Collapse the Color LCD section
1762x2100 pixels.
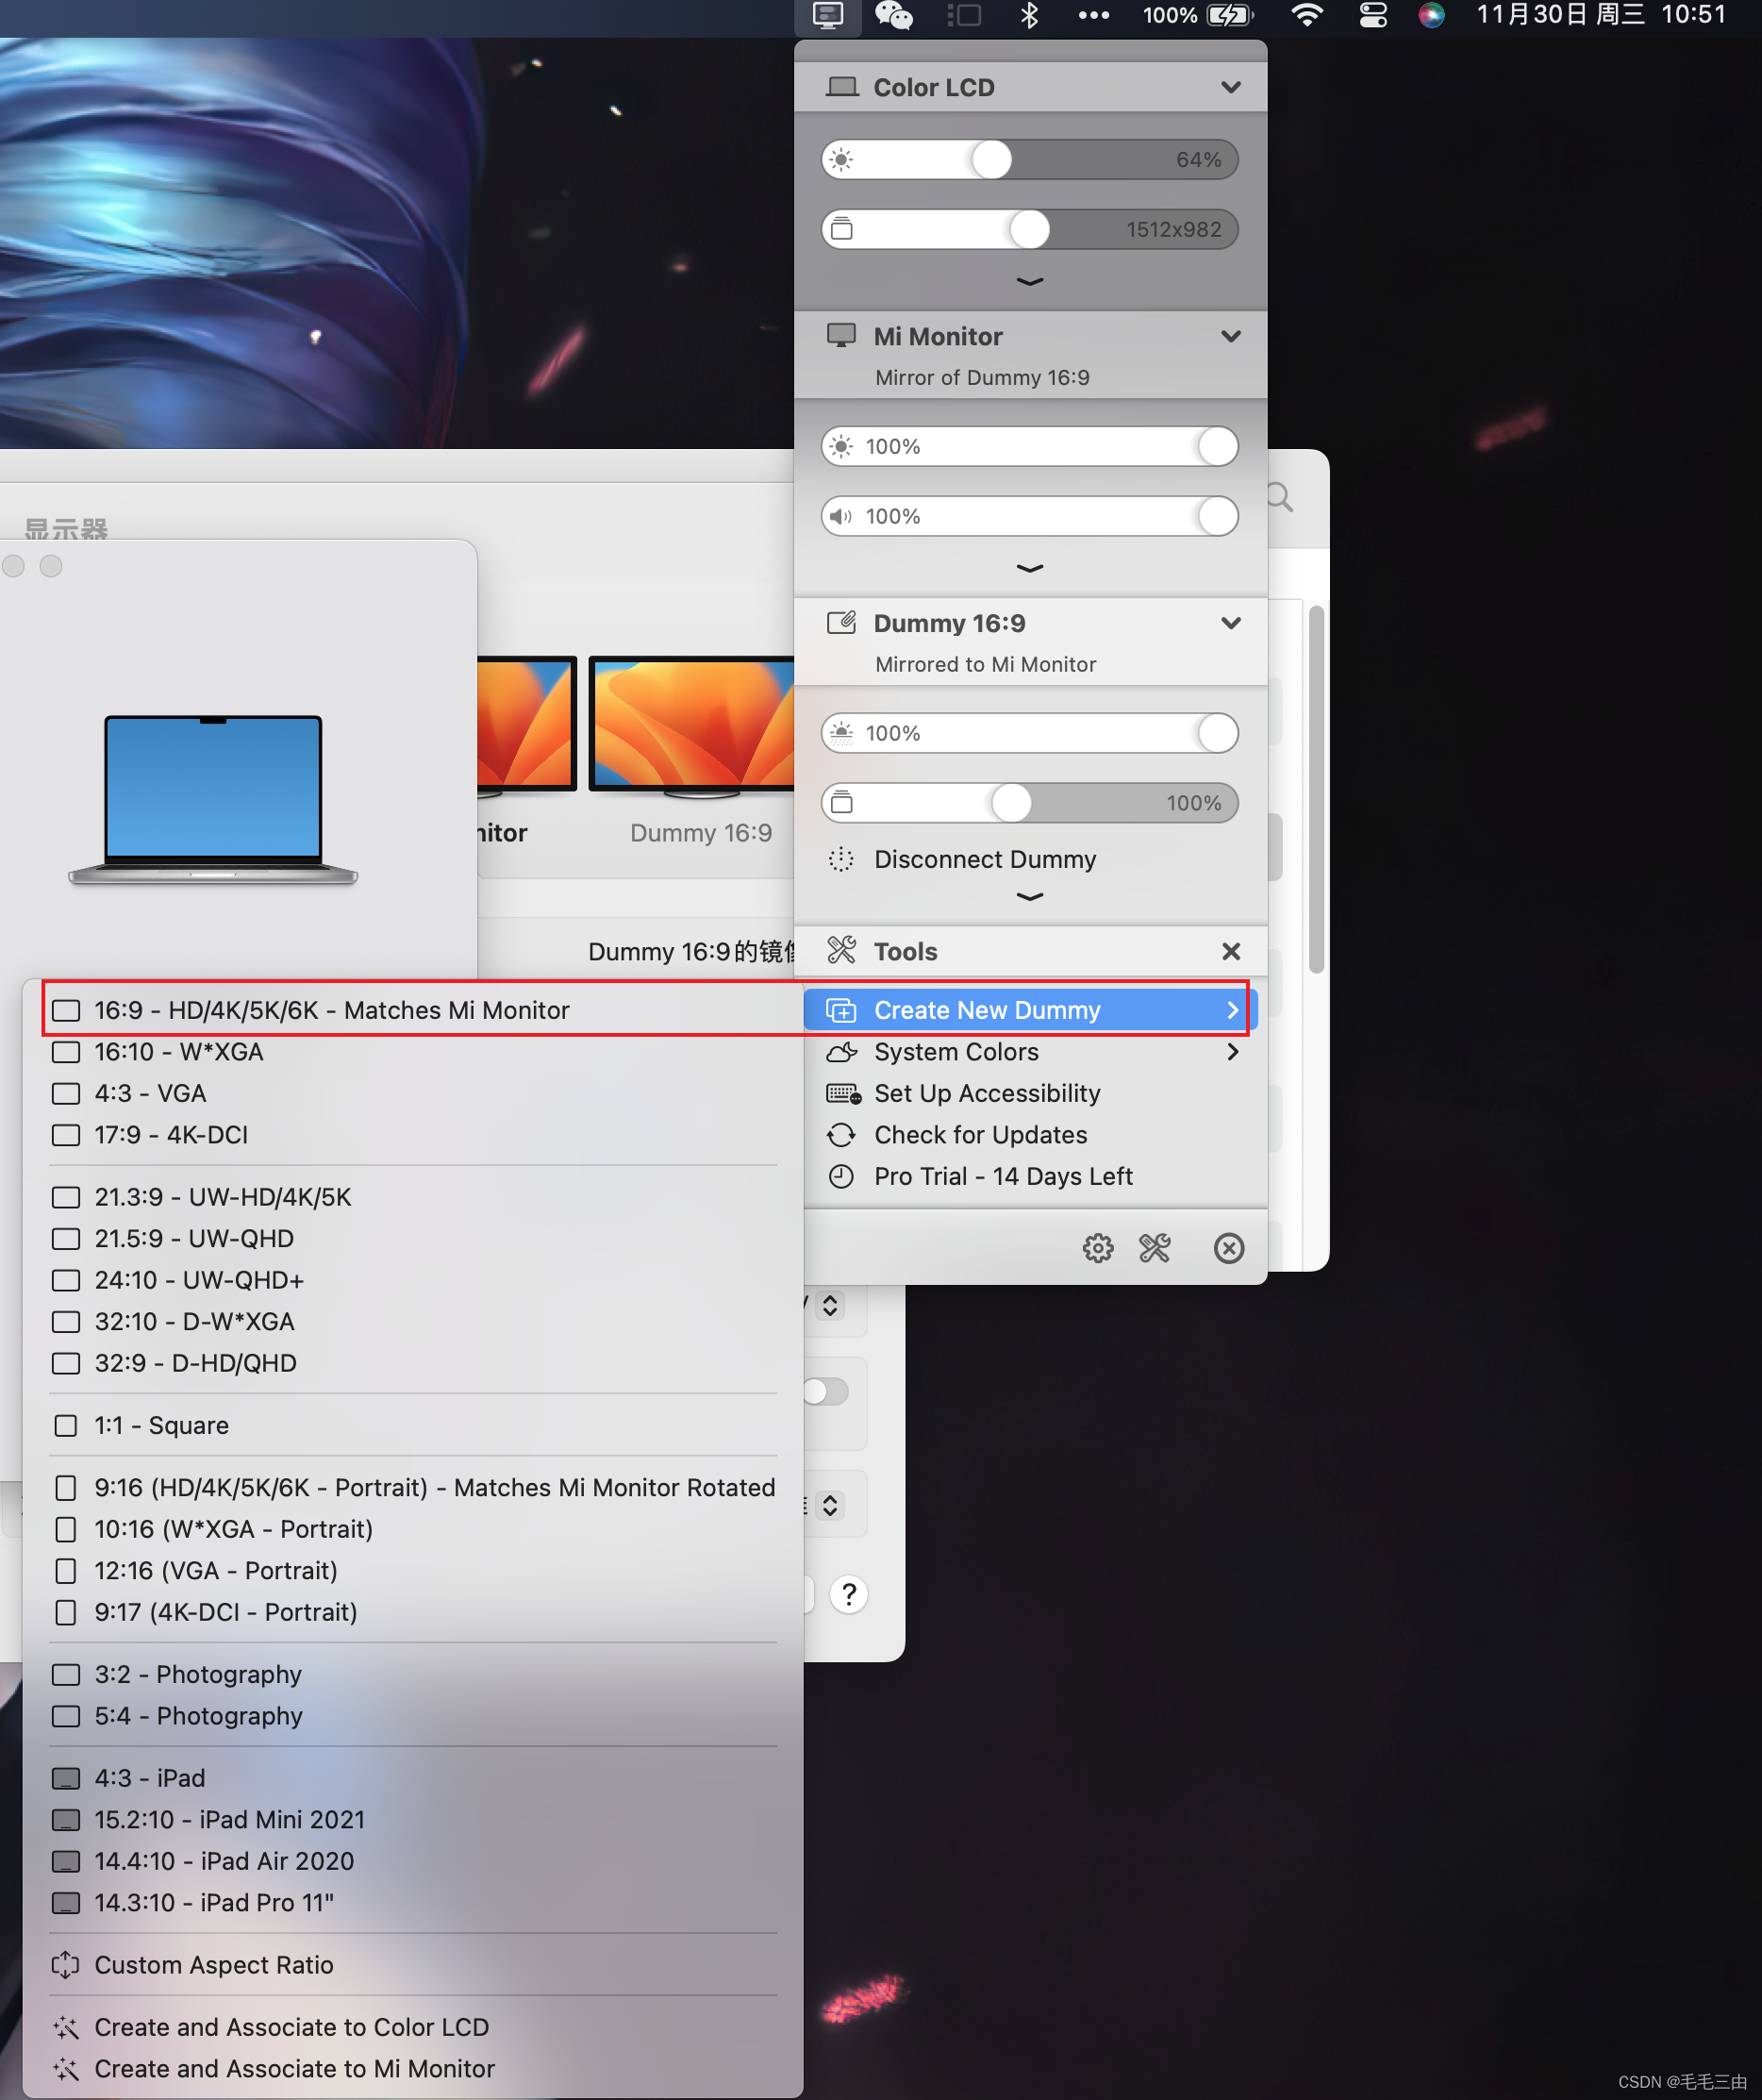coord(1230,87)
